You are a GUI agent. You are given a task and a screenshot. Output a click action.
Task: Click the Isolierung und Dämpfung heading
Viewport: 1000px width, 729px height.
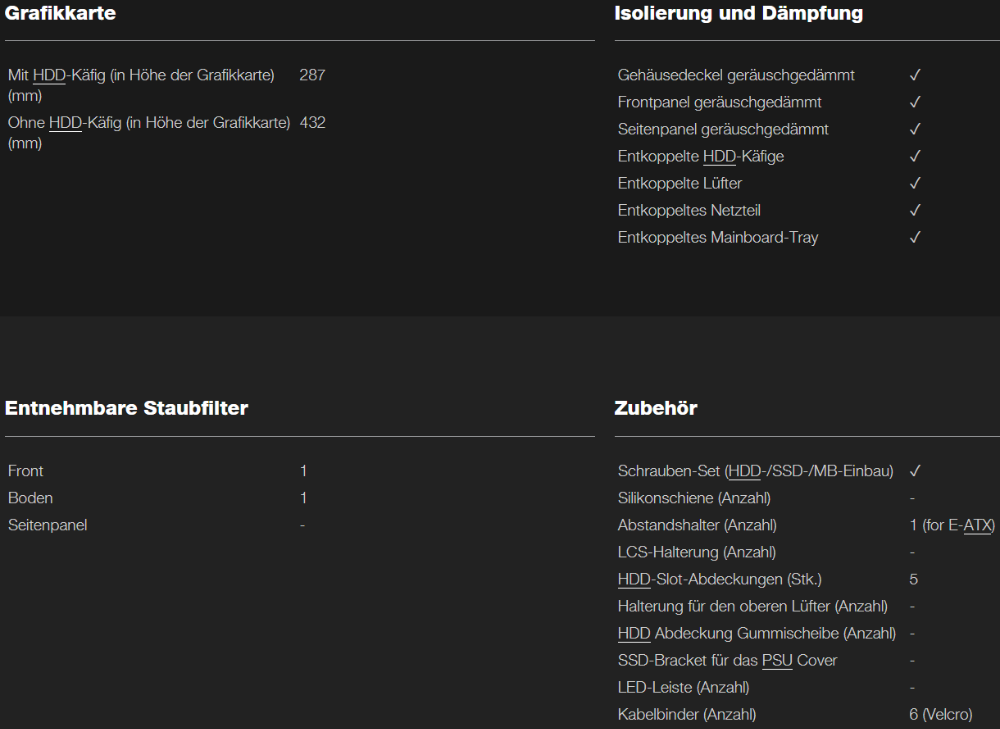pos(739,13)
